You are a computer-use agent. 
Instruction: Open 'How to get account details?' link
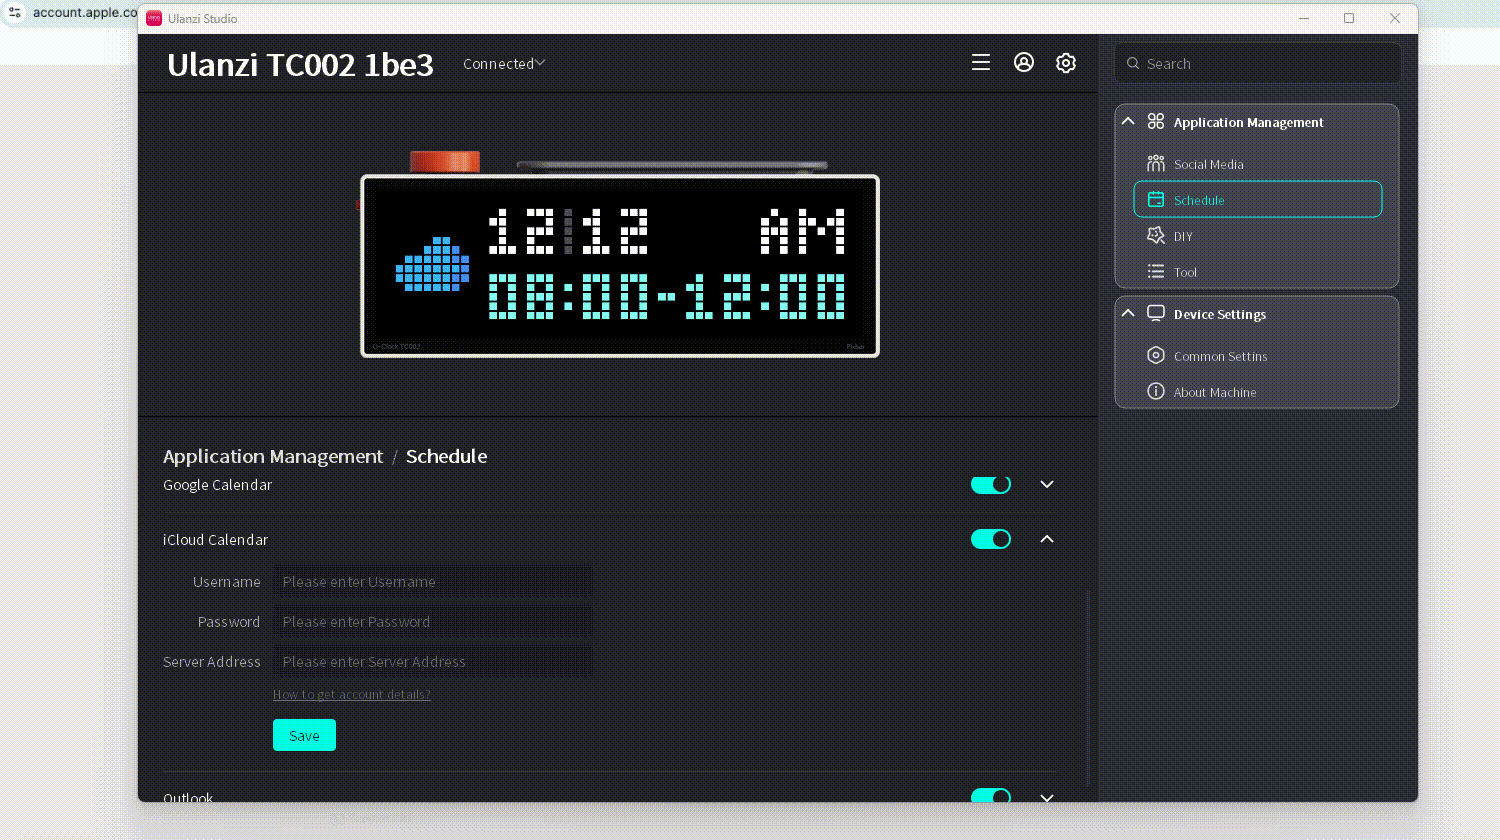click(352, 694)
